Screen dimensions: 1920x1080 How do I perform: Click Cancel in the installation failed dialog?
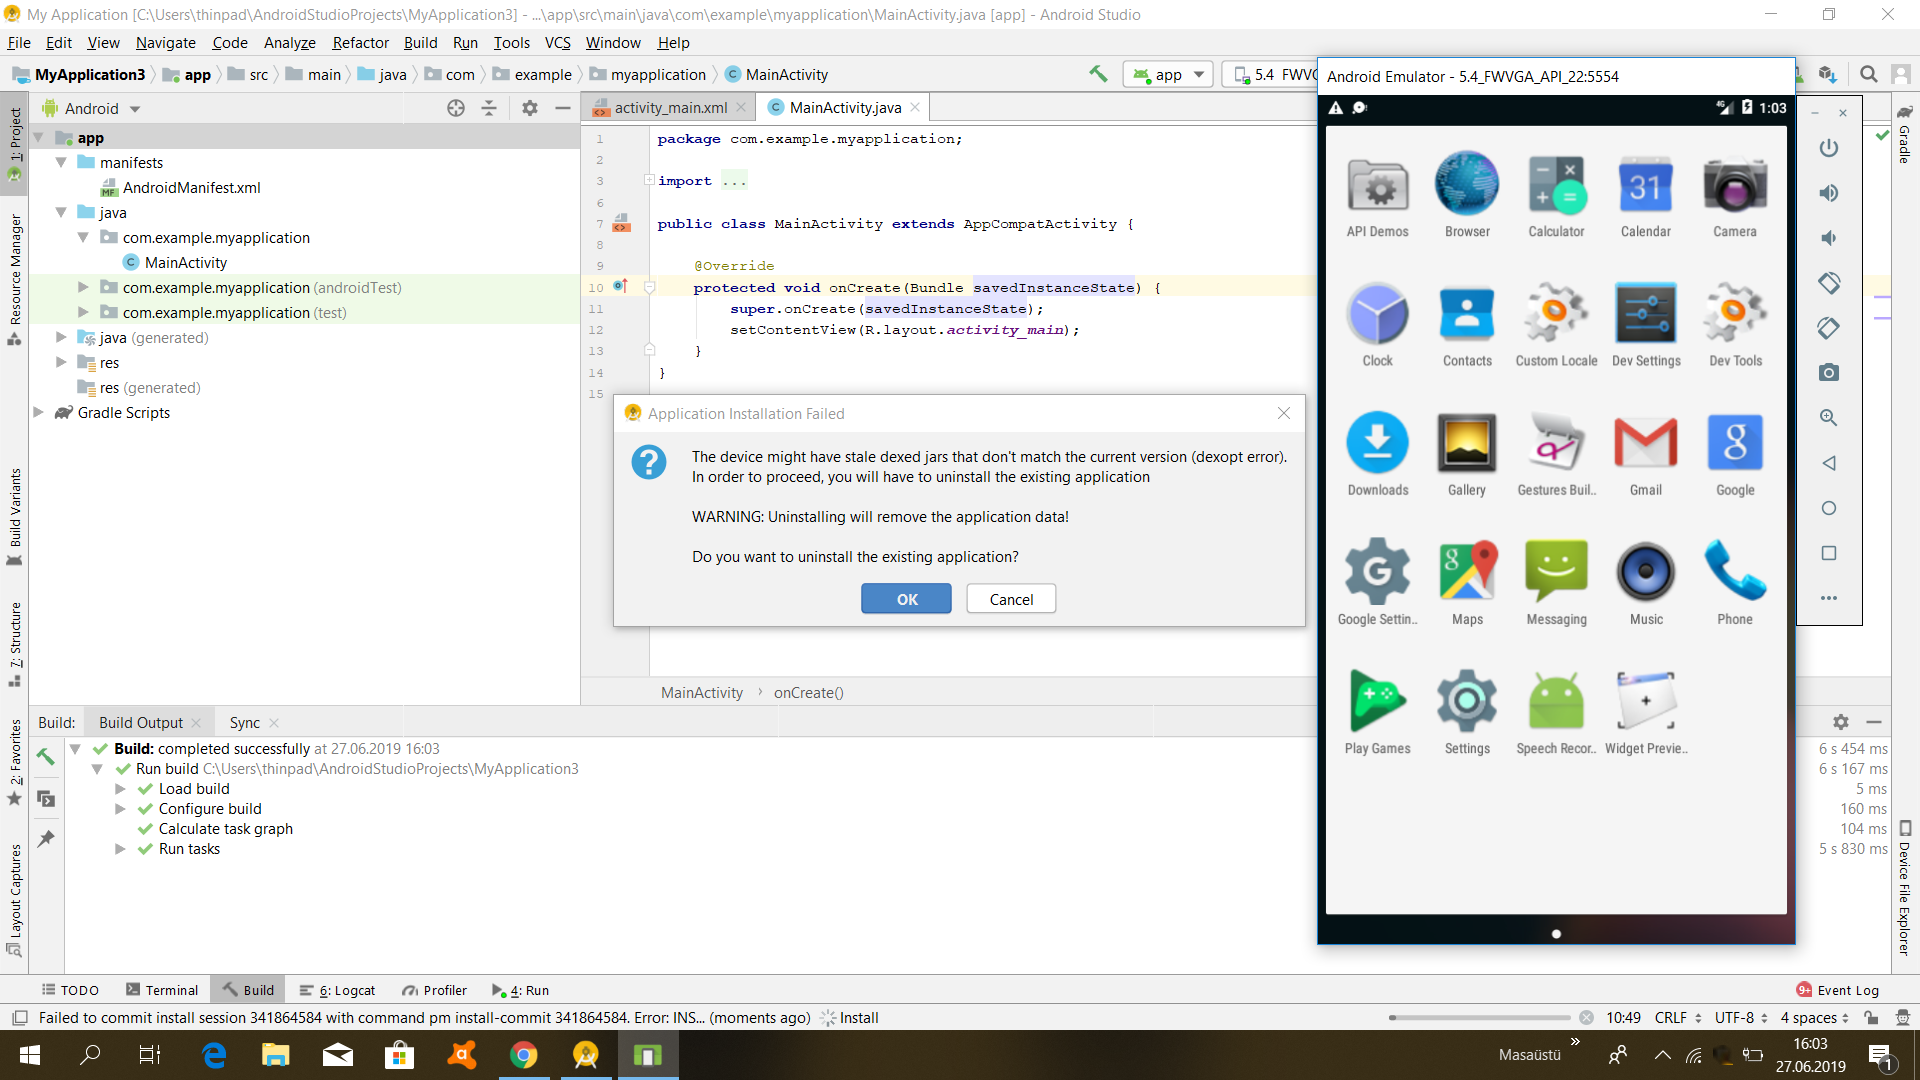point(1011,599)
